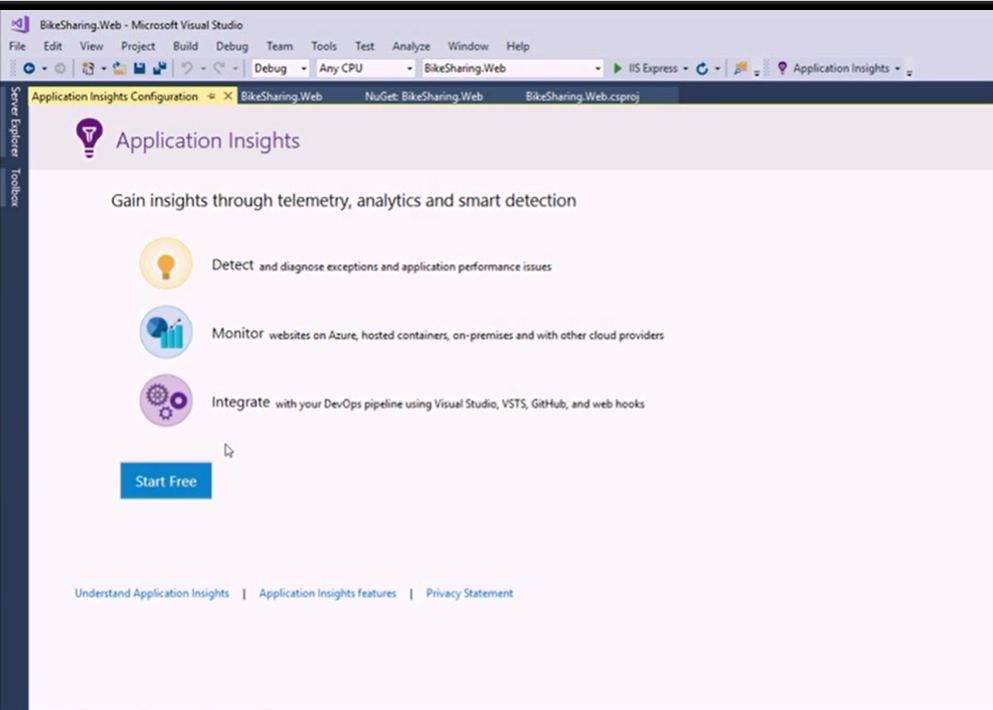
Task: Open the Team menu
Action: [279, 46]
